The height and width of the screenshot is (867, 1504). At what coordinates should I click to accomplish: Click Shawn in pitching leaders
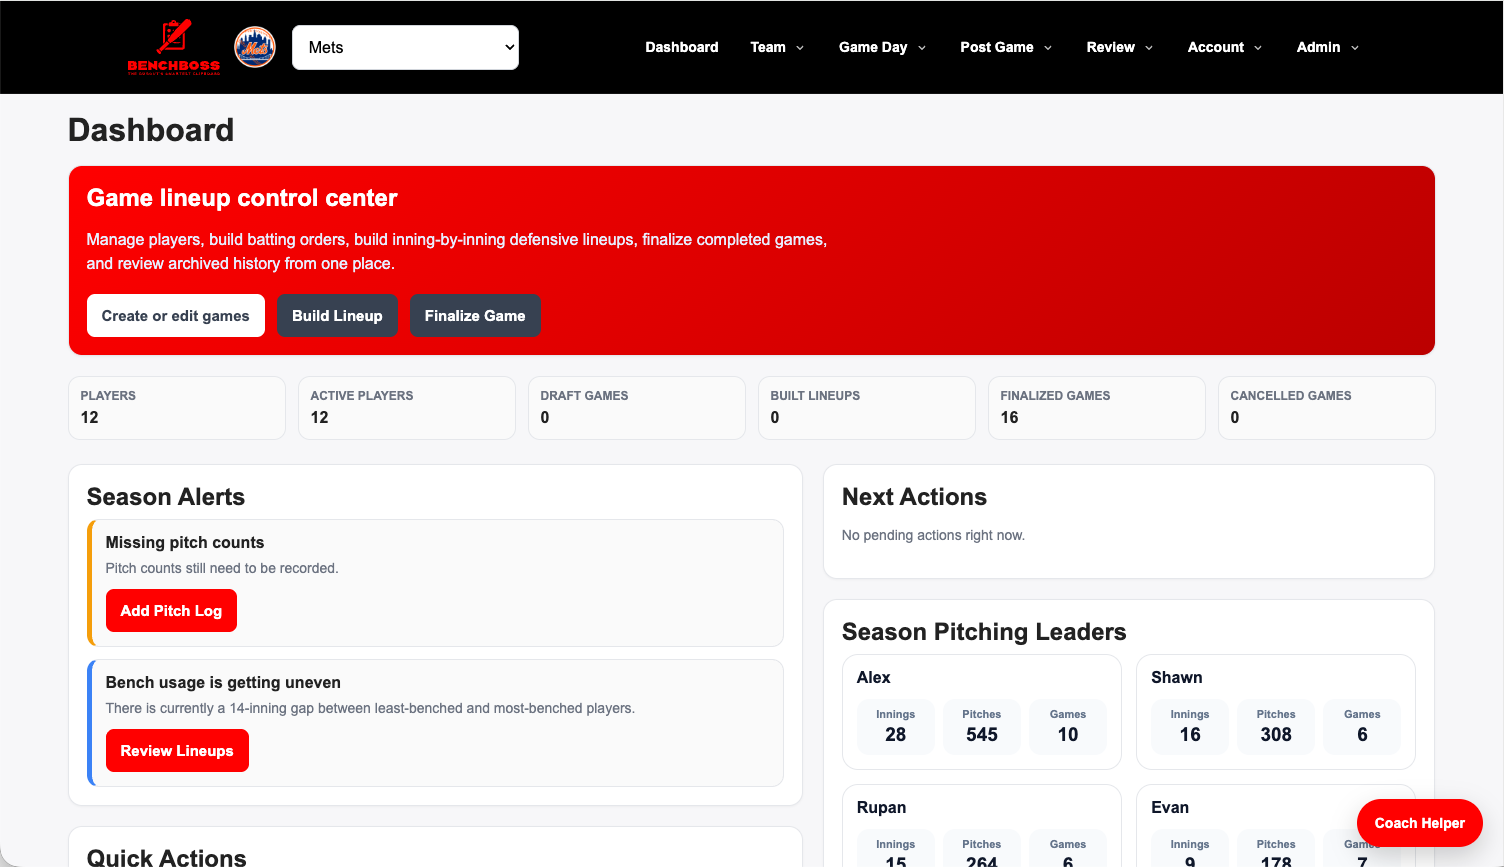(1176, 677)
